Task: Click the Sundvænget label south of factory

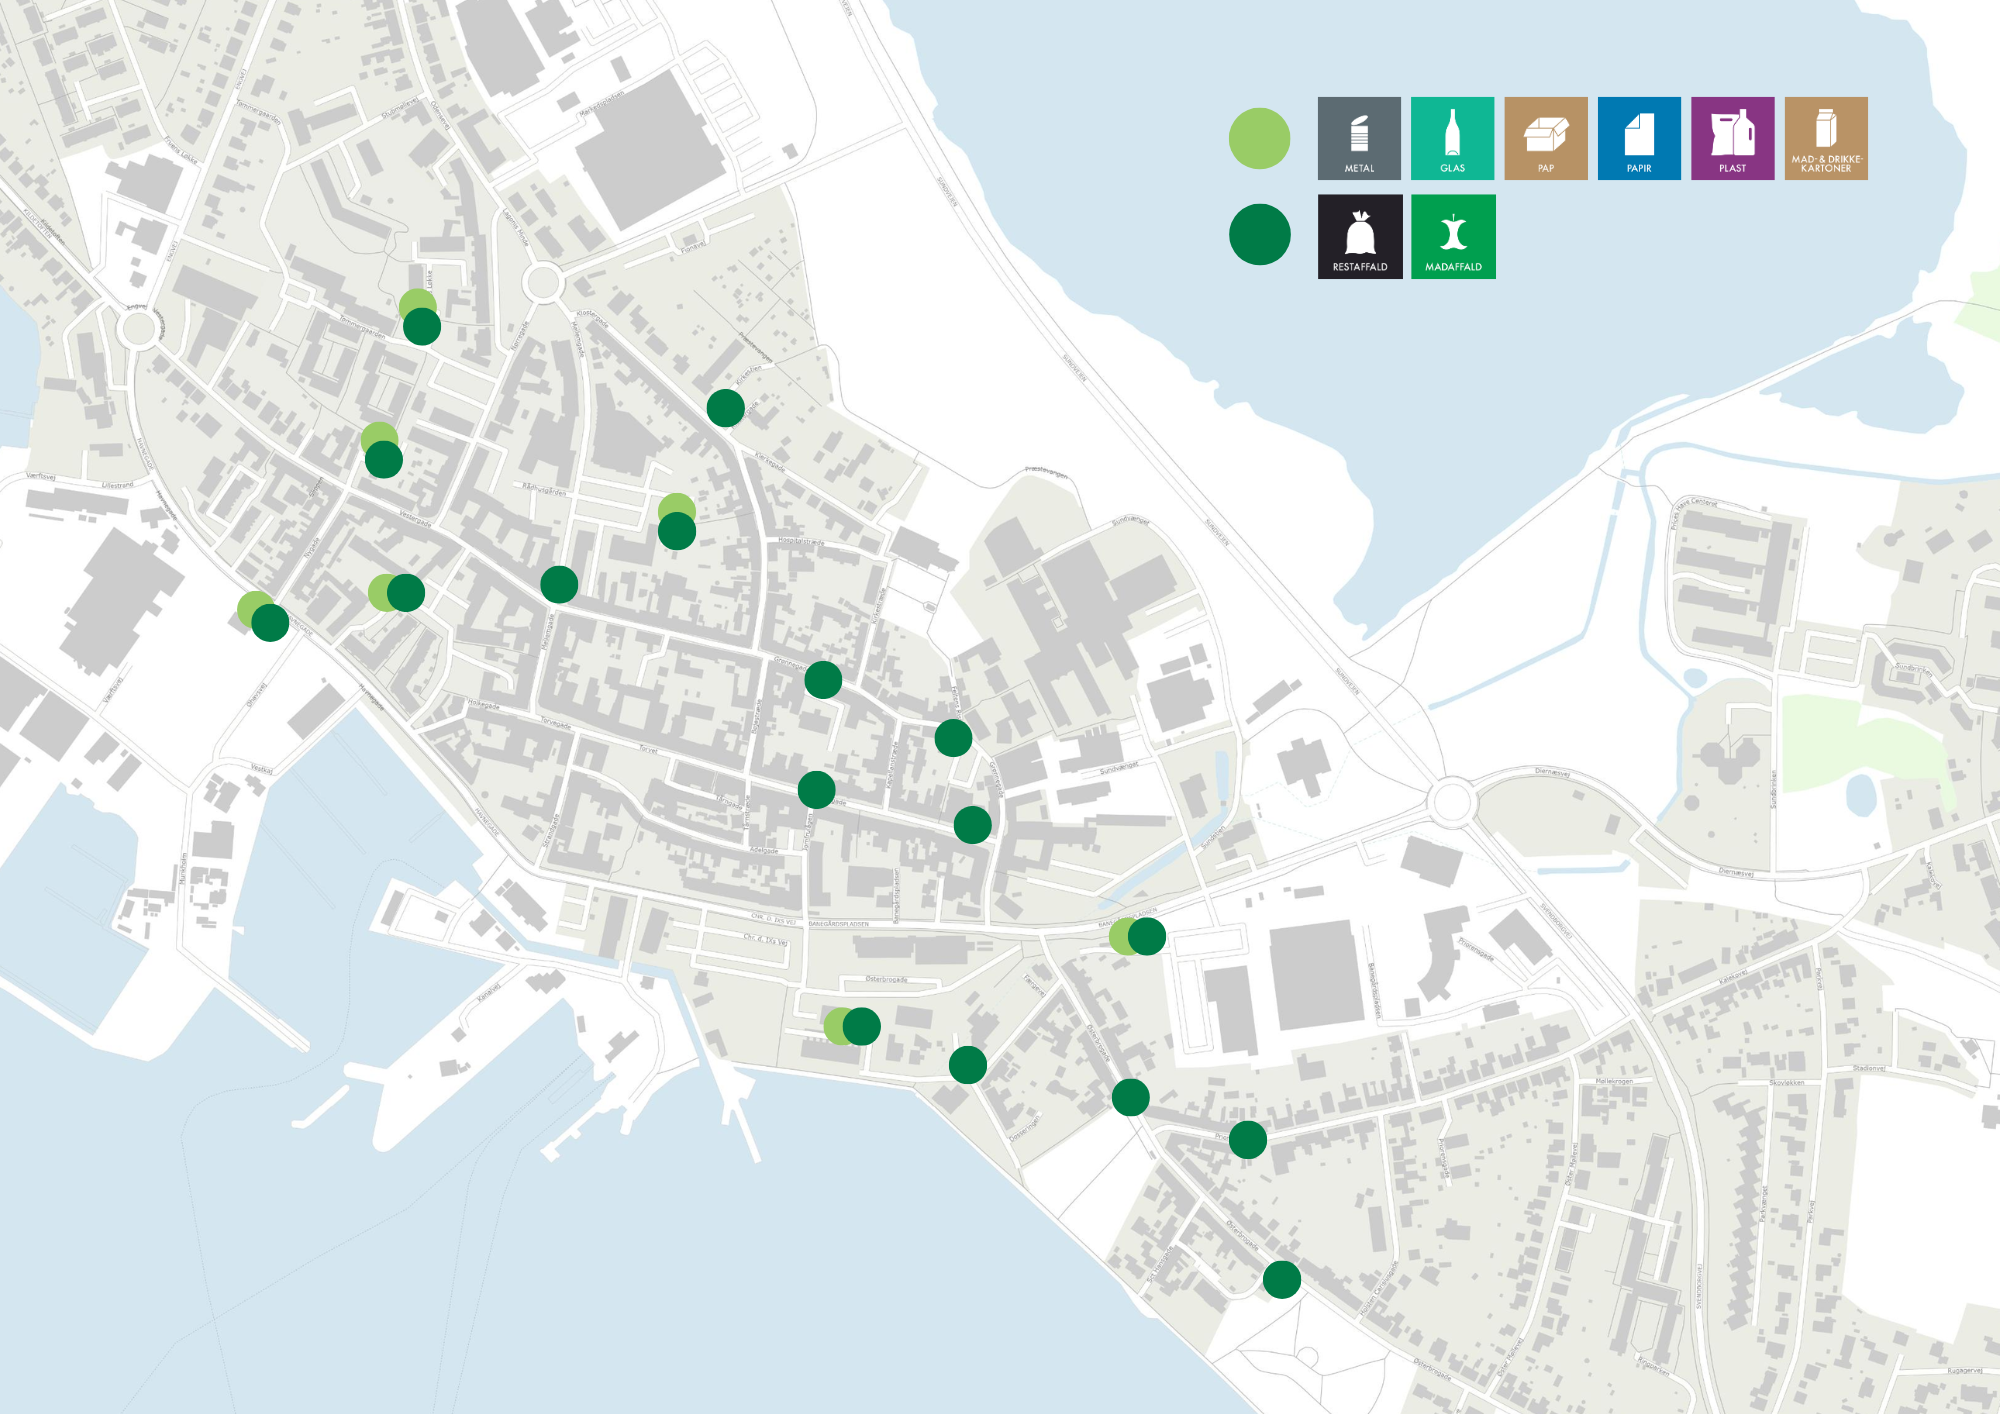Action: coord(1119,769)
